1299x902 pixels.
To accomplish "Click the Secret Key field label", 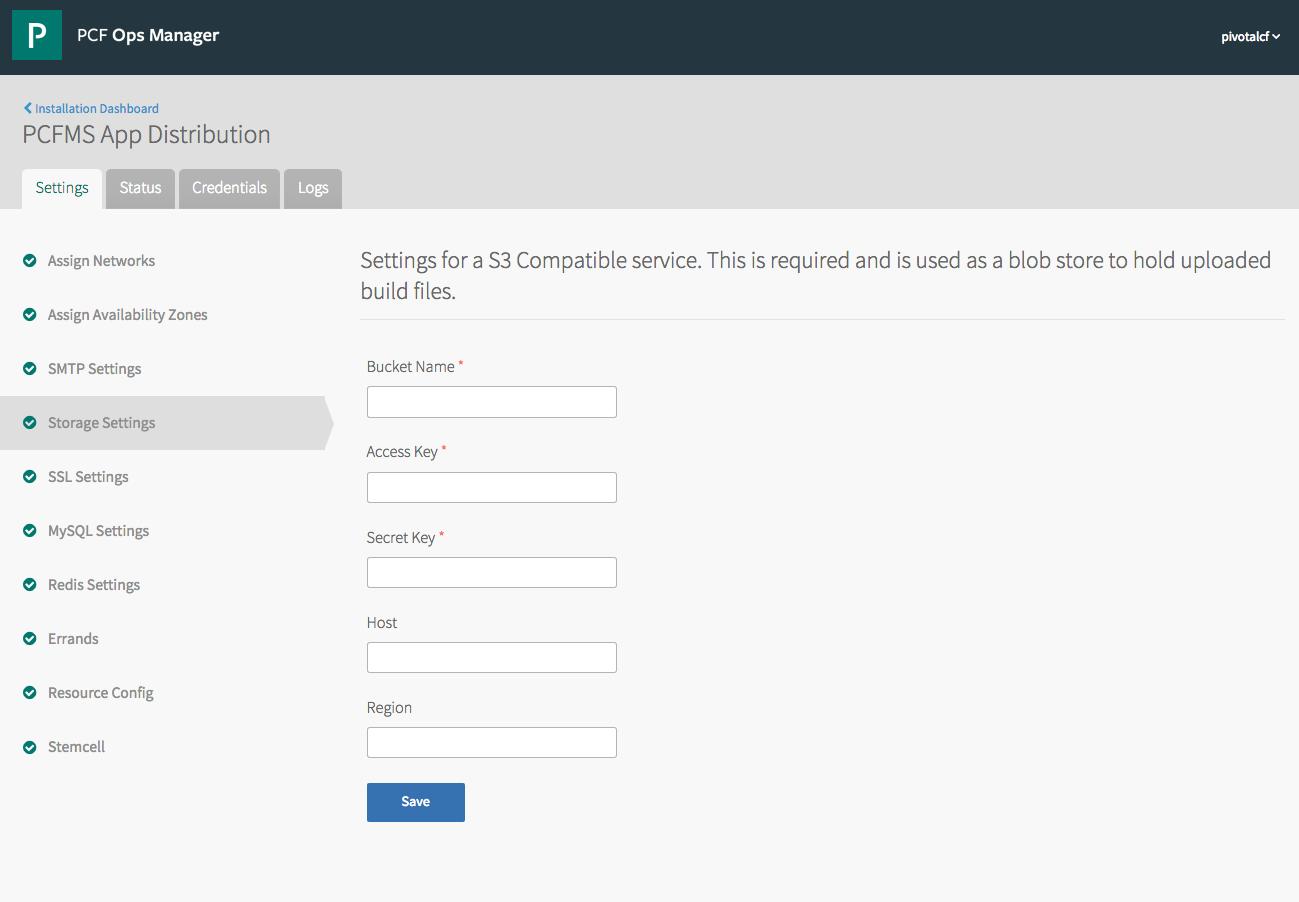I will (401, 538).
